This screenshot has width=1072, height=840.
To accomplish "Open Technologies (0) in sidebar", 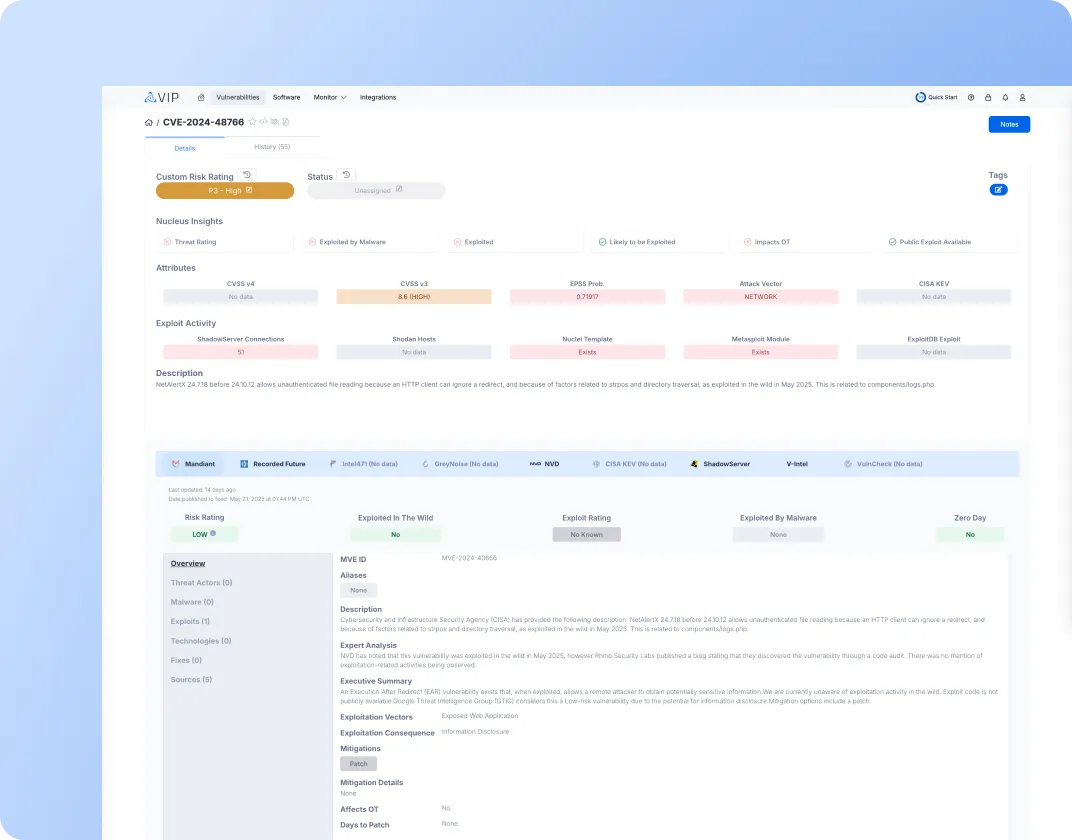I will click(201, 641).
